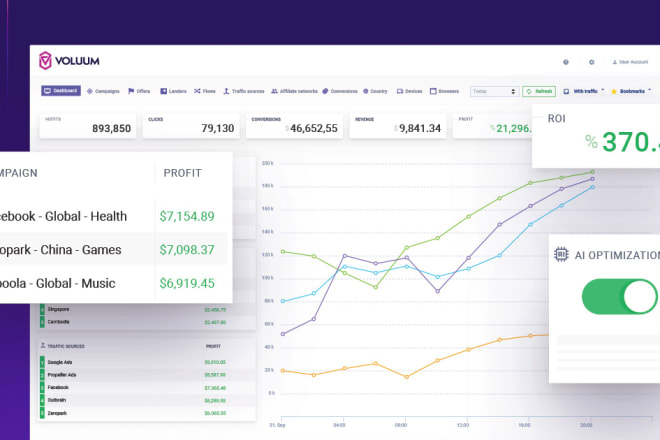Click profit value $7,098.37
This screenshot has width=660, height=440.
click(187, 250)
